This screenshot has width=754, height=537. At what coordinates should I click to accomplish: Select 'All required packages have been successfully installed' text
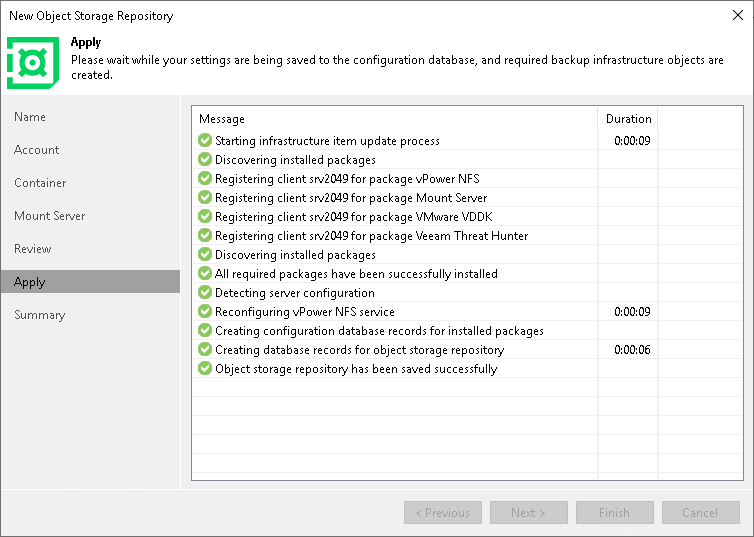356,274
